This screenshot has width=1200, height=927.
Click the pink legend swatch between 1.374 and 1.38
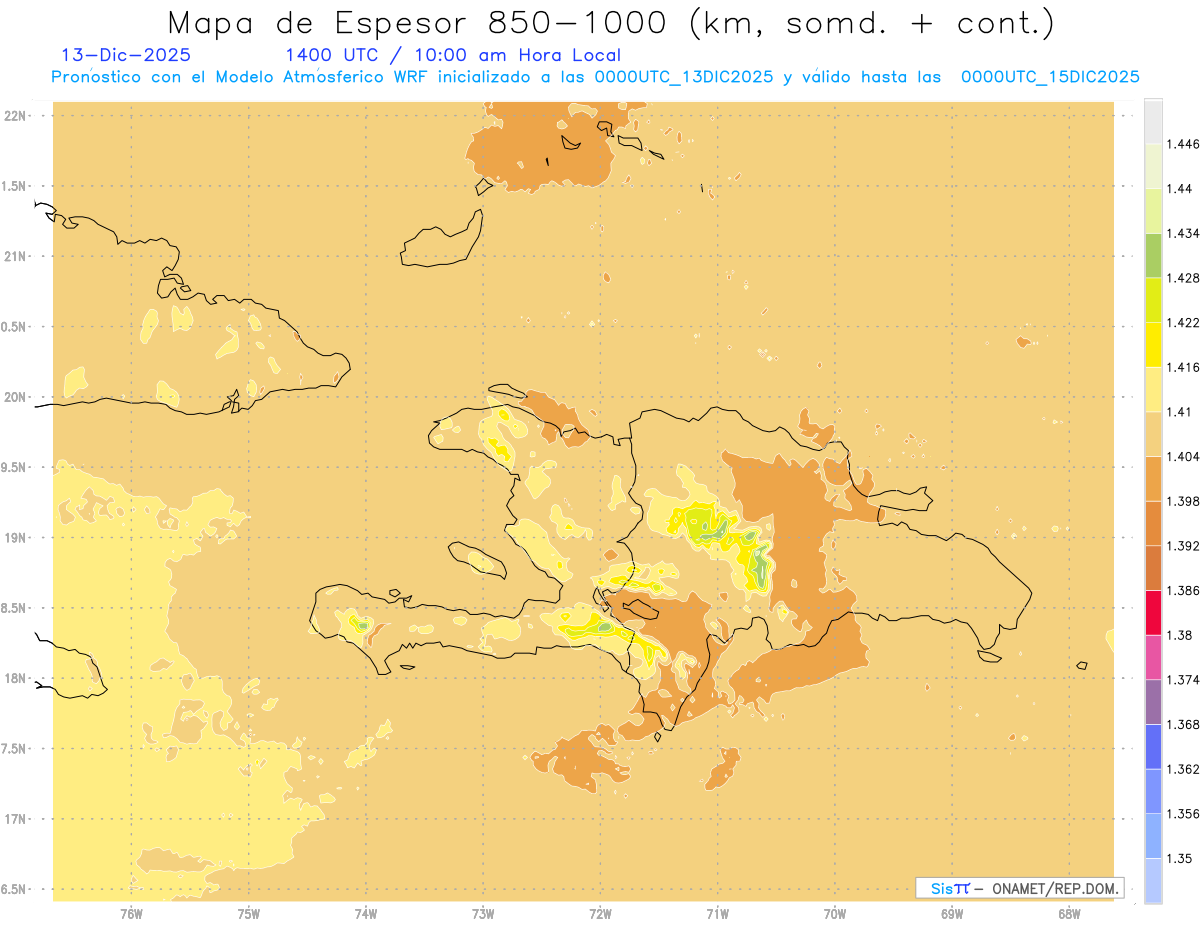1153,657
